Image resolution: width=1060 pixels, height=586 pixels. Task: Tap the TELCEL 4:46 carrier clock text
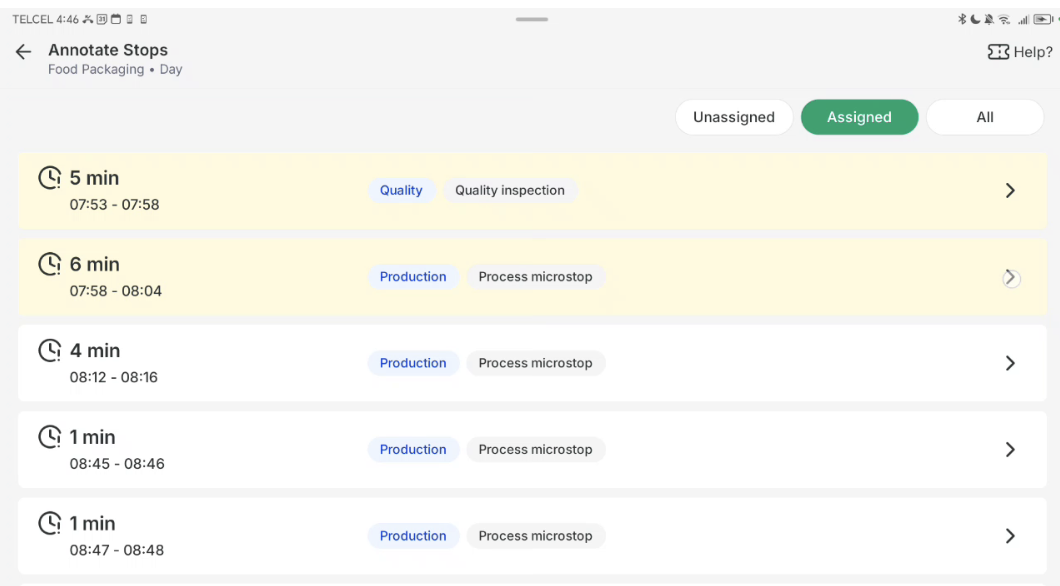[x=45, y=20]
